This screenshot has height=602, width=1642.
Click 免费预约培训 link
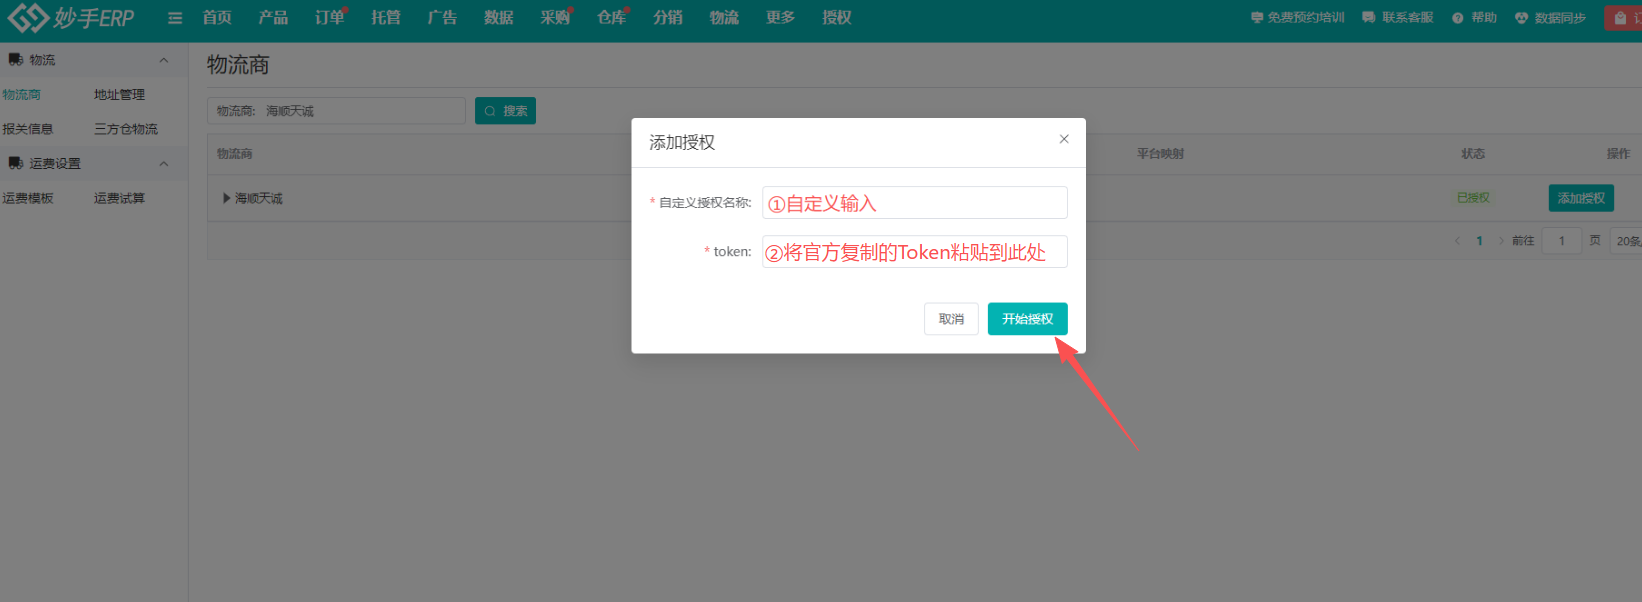1298,18
